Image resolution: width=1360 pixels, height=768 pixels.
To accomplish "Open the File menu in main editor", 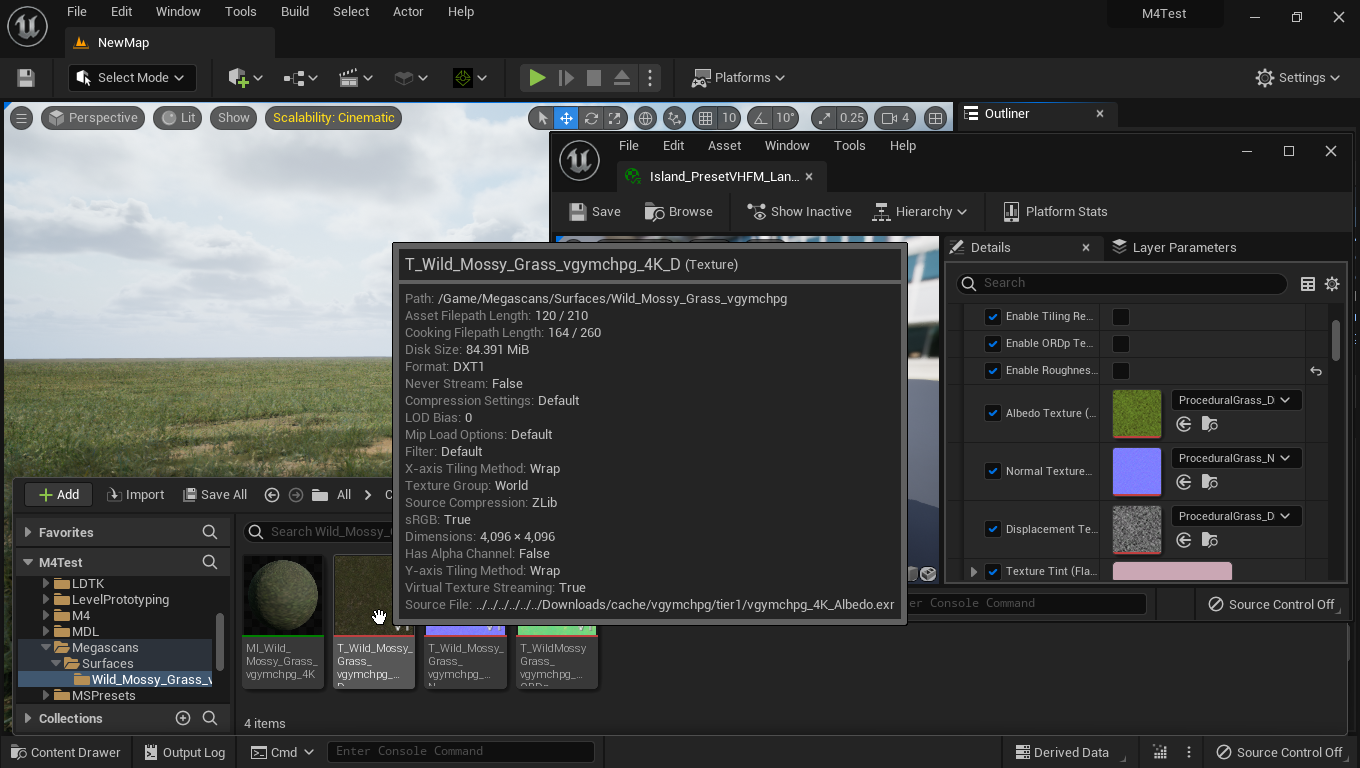I will point(76,12).
